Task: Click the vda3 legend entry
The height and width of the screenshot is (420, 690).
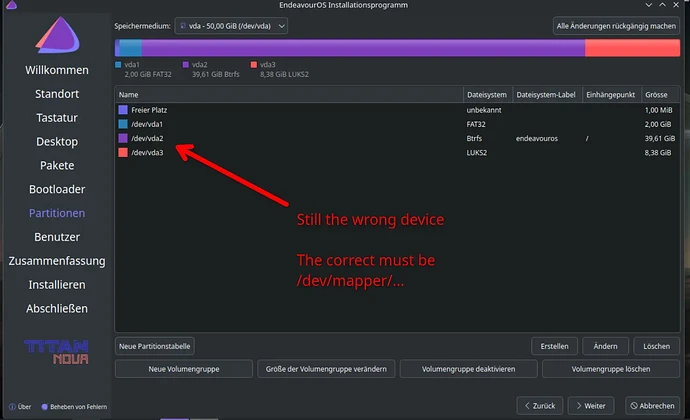Action: point(279,69)
